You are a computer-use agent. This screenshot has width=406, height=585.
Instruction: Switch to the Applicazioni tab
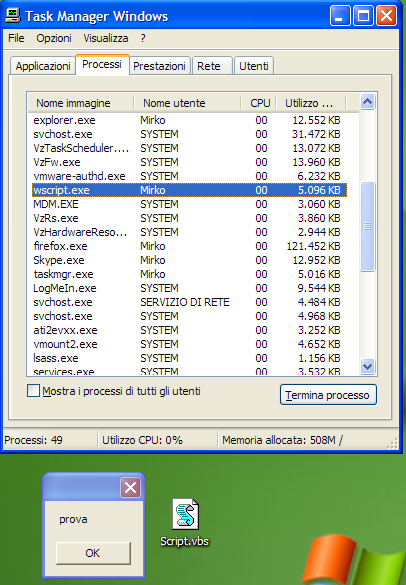point(43,66)
